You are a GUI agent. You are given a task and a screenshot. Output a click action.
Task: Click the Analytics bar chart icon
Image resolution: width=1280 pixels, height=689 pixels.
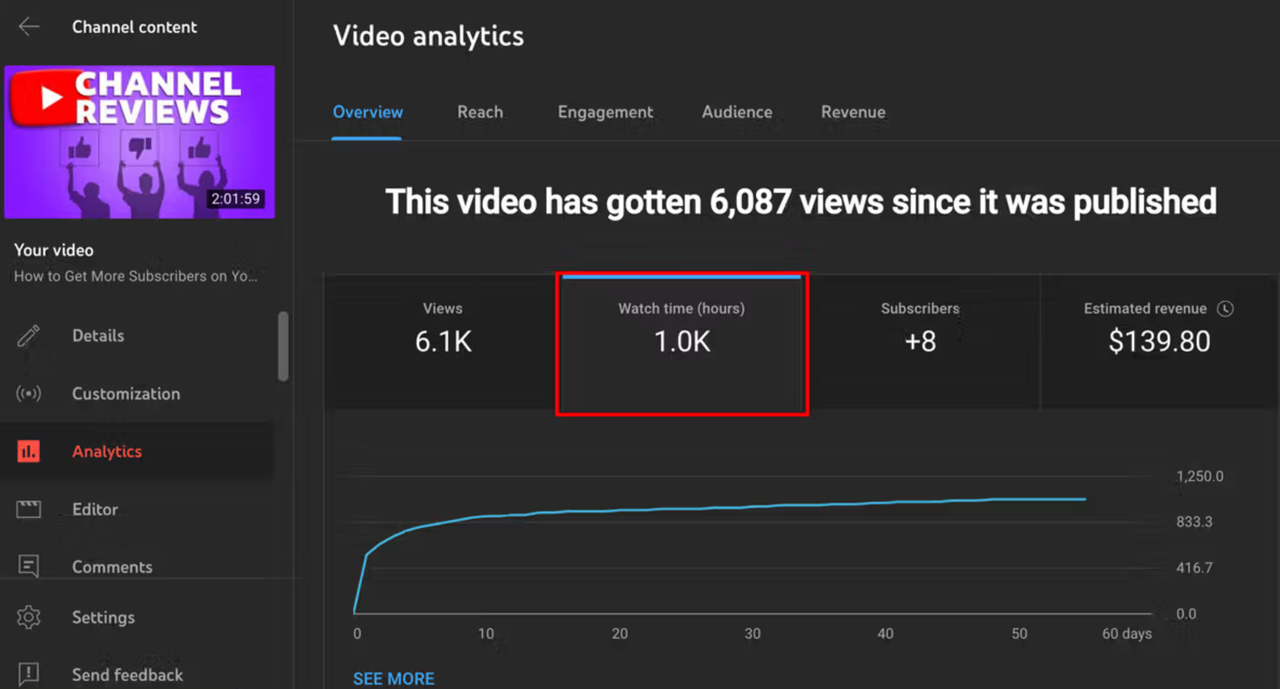coord(29,452)
